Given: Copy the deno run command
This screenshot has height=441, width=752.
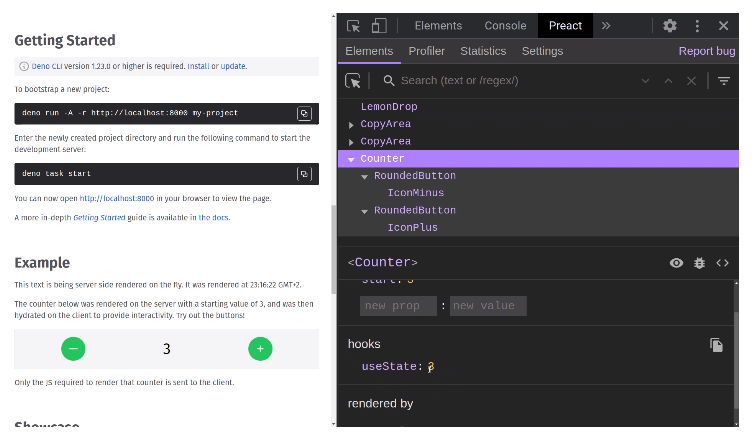Looking at the screenshot, I should (x=304, y=114).
